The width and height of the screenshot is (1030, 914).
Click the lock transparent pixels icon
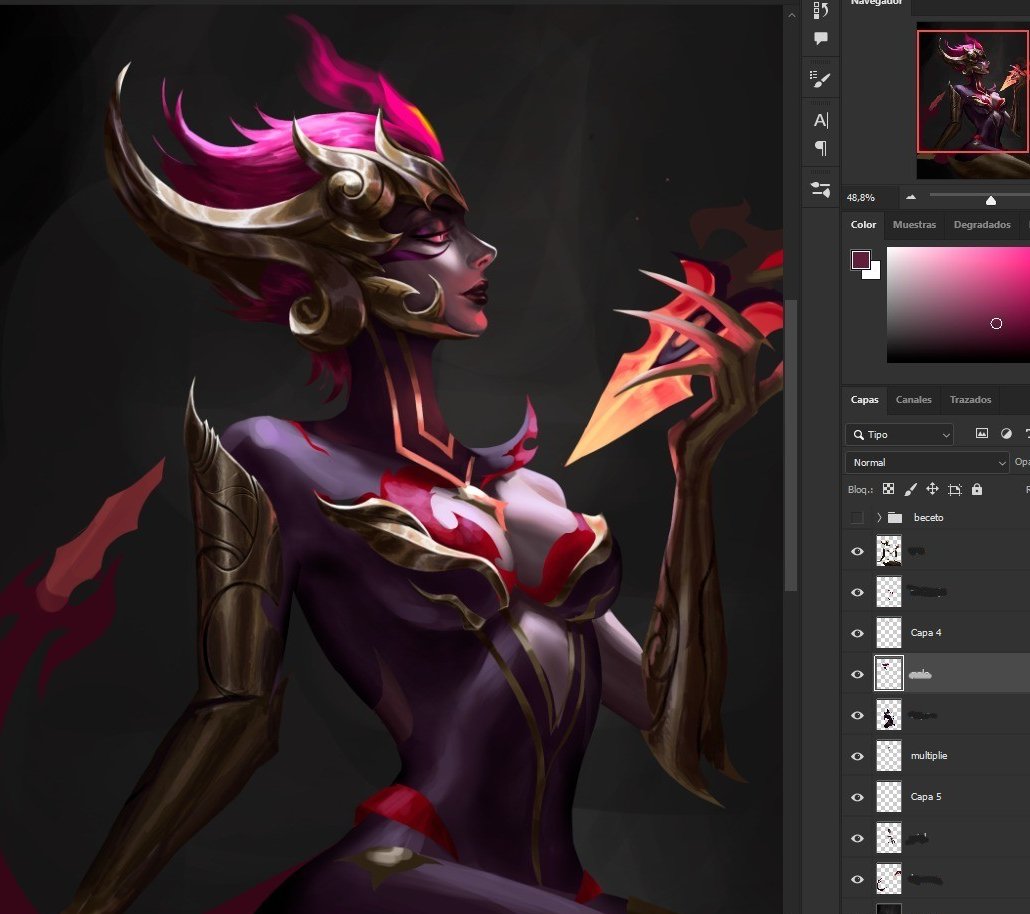[x=888, y=489]
